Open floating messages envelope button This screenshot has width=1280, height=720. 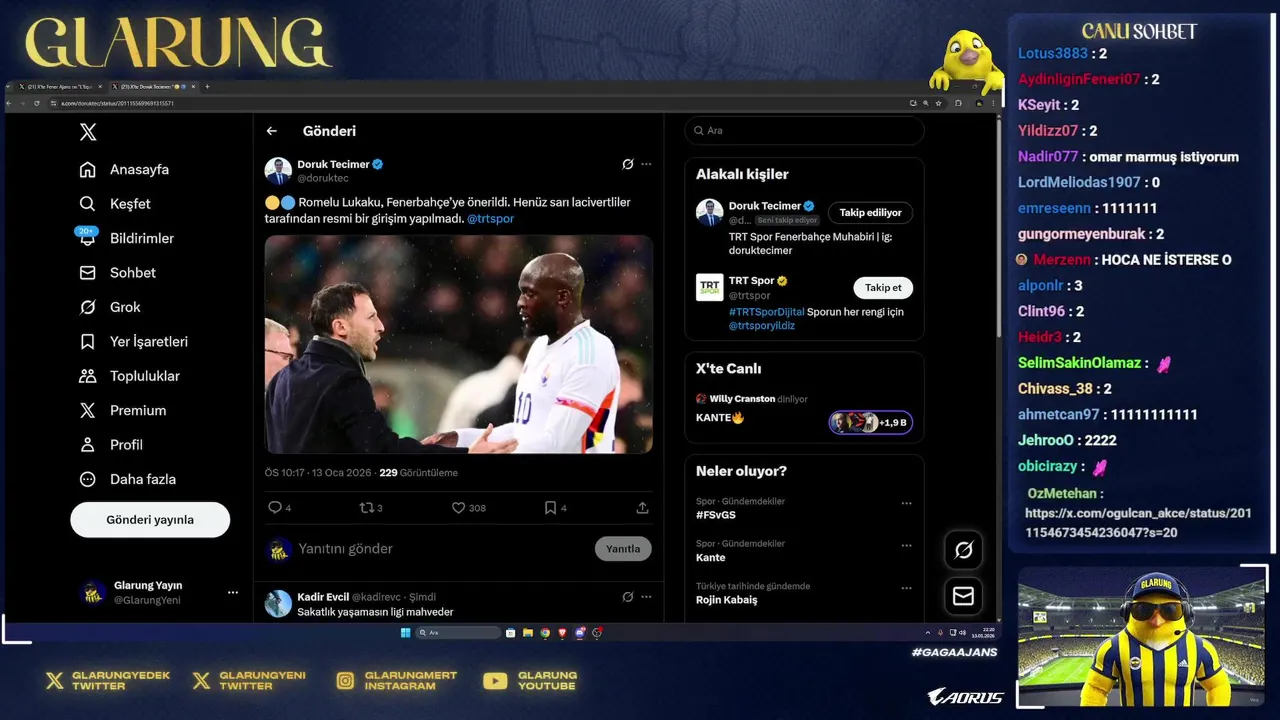[964, 596]
